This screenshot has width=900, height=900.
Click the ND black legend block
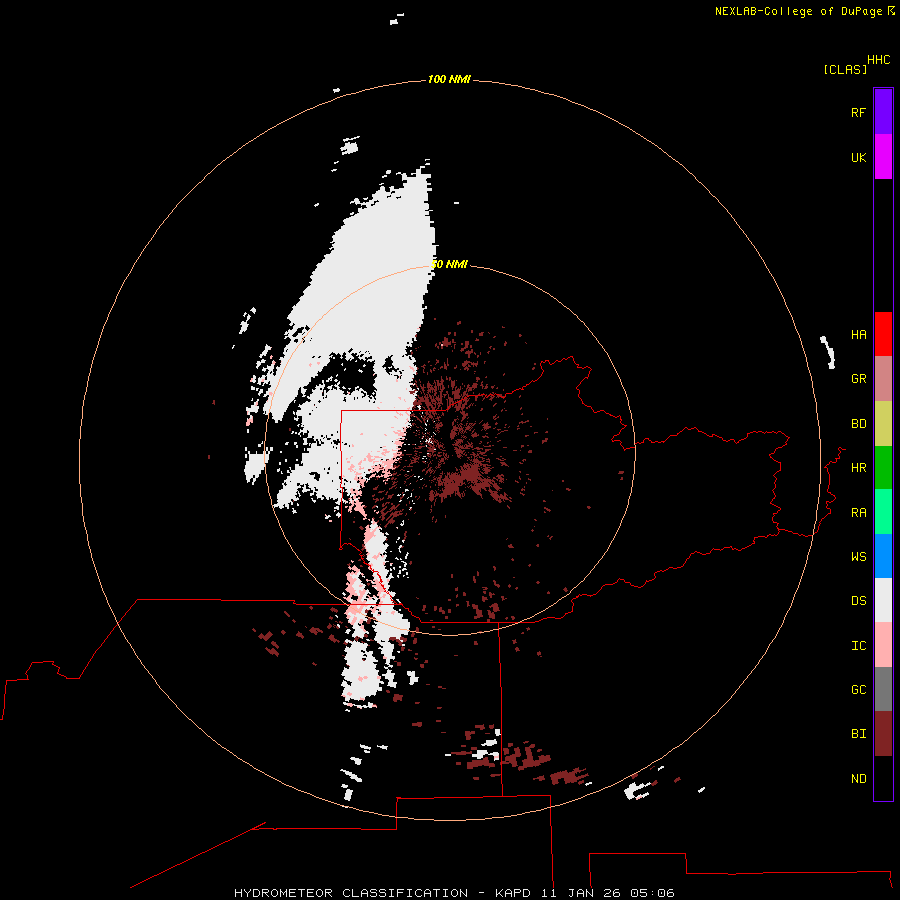click(x=883, y=778)
